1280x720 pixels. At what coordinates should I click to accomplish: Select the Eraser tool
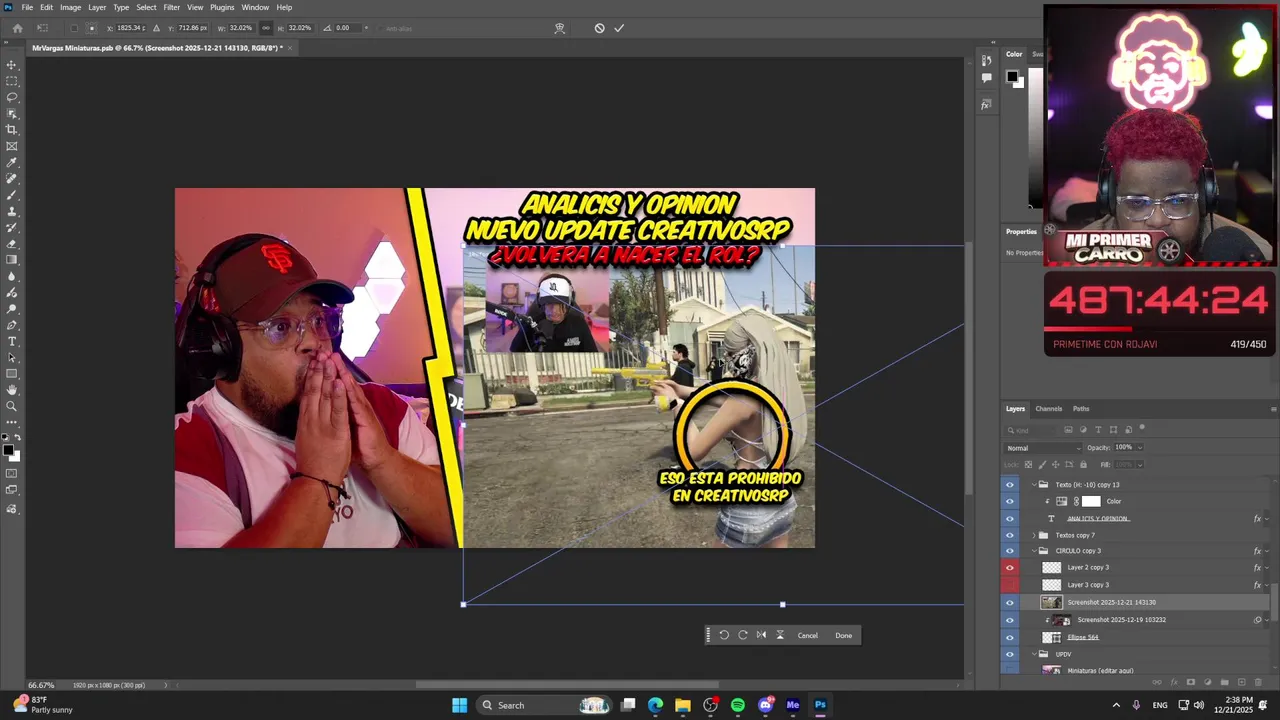(12, 244)
